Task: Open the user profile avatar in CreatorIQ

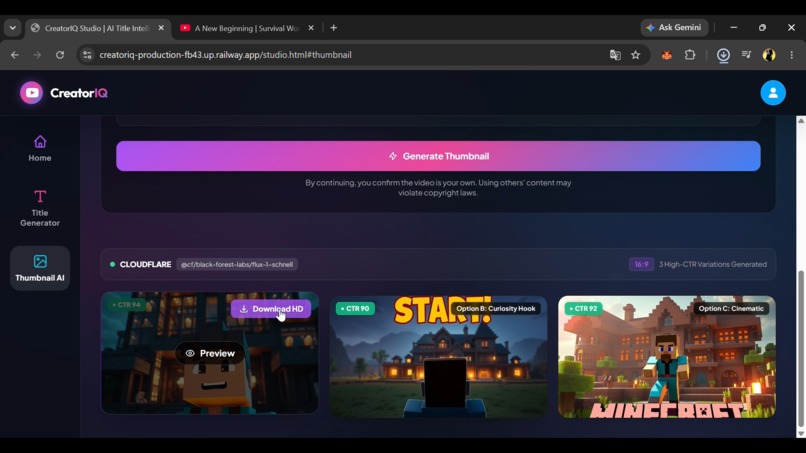Action: click(773, 93)
